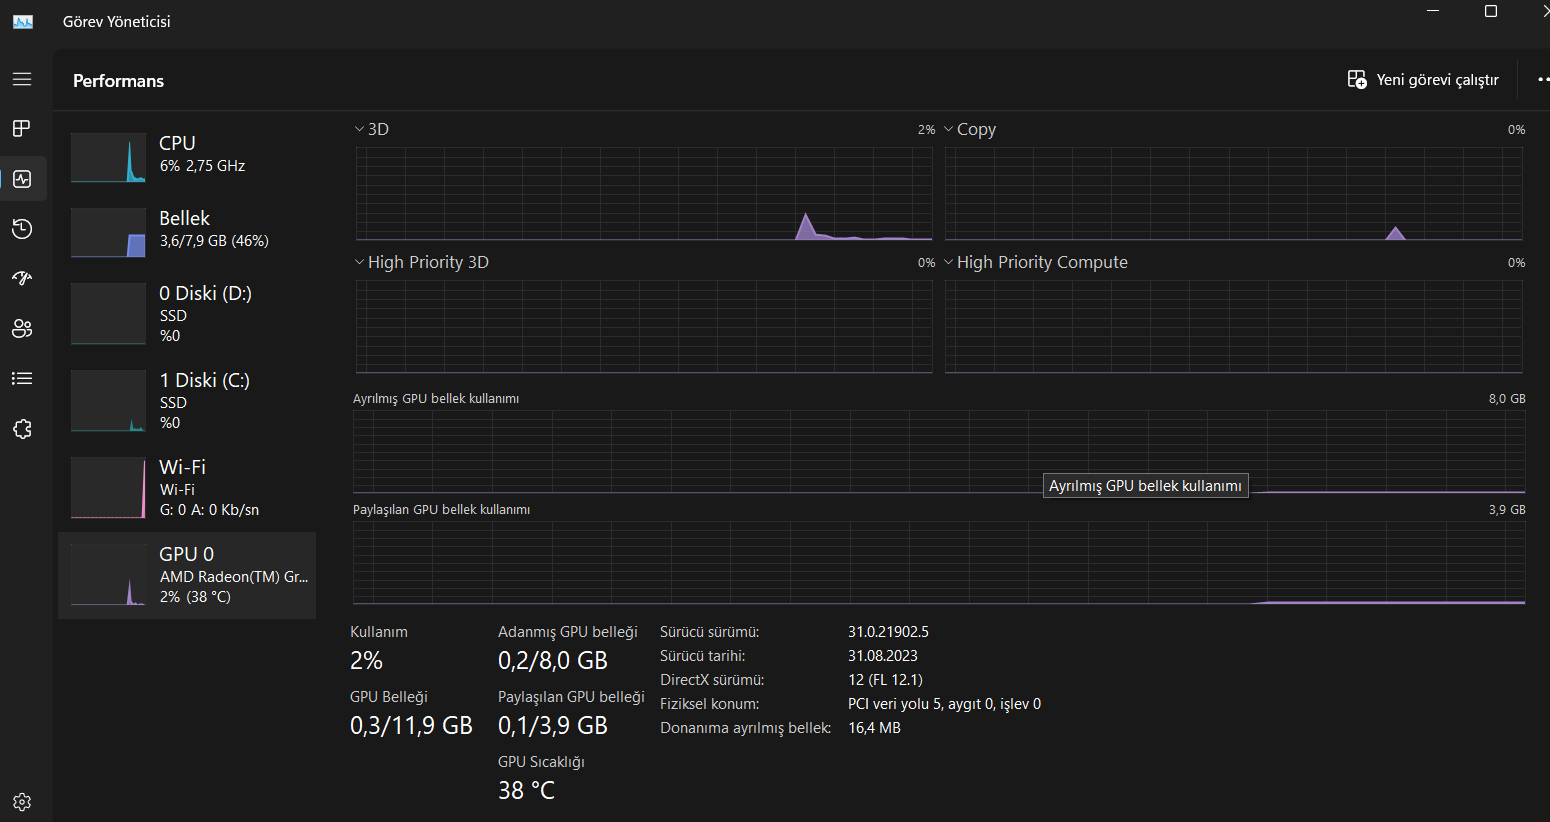Click the Performans page heading

[x=118, y=81]
